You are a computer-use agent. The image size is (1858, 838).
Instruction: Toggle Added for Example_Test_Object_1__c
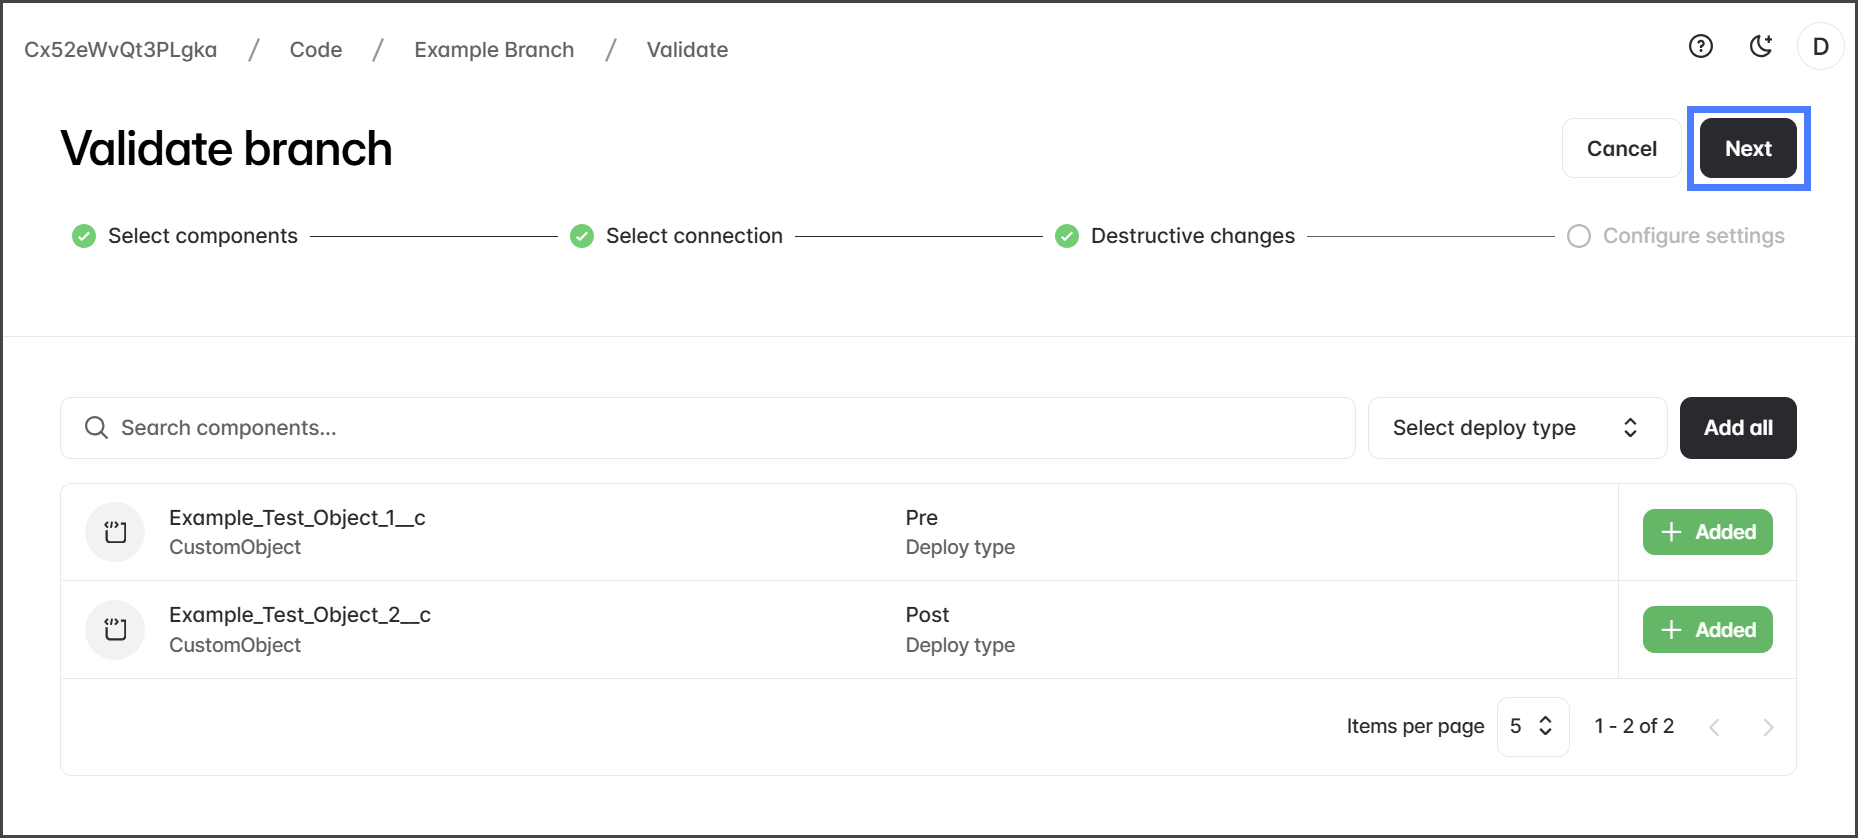click(x=1707, y=532)
